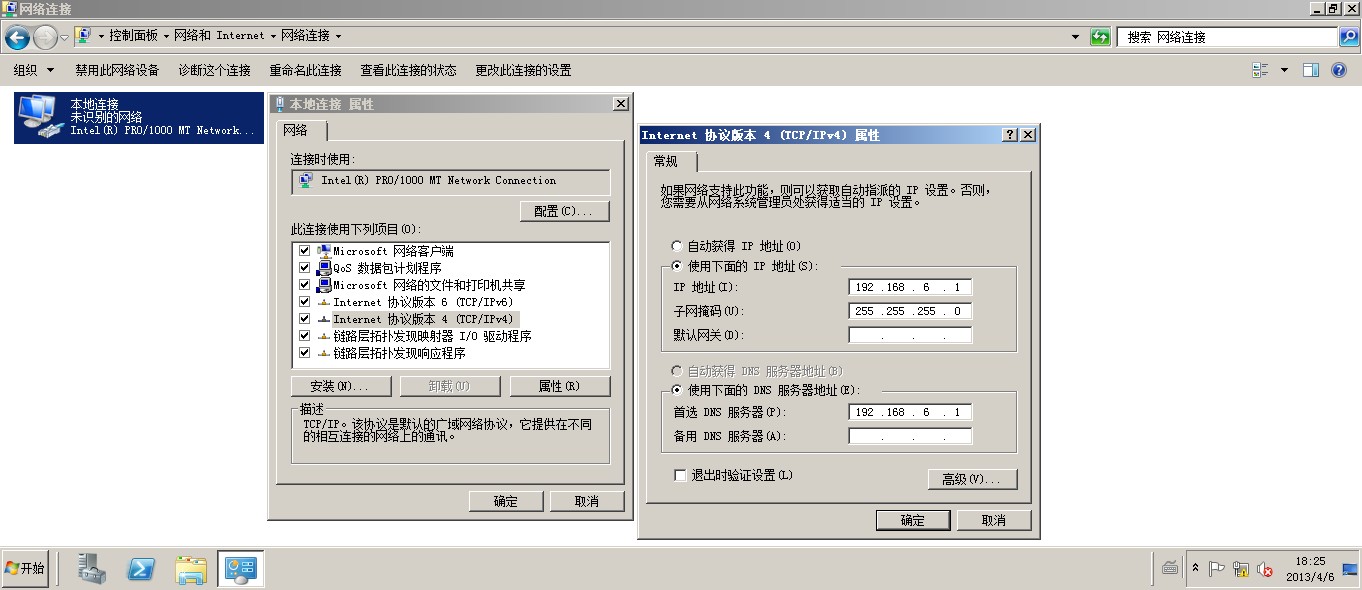Screen dimensions: 1362x590
Task: Click 确定 in IPv4 properties dialog
Action: pos(913,520)
